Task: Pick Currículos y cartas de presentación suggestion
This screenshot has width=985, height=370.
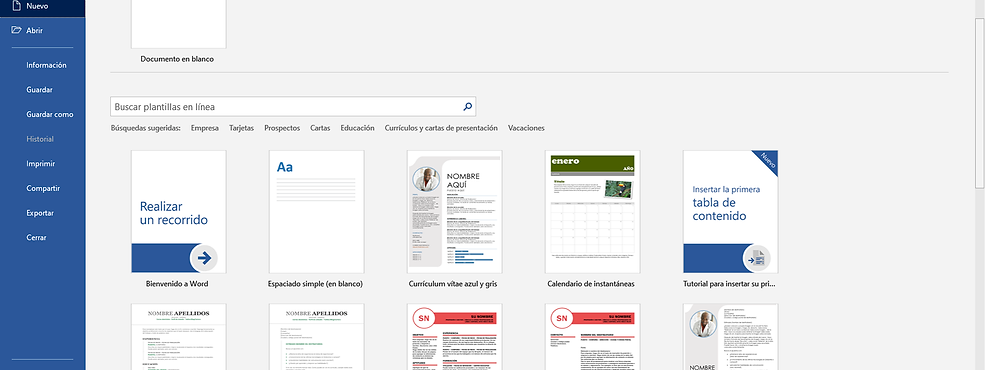Action: (x=441, y=128)
